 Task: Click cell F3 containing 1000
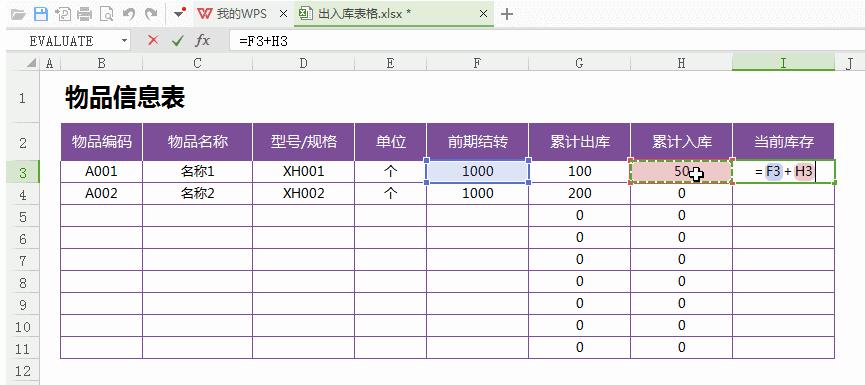[477, 172]
